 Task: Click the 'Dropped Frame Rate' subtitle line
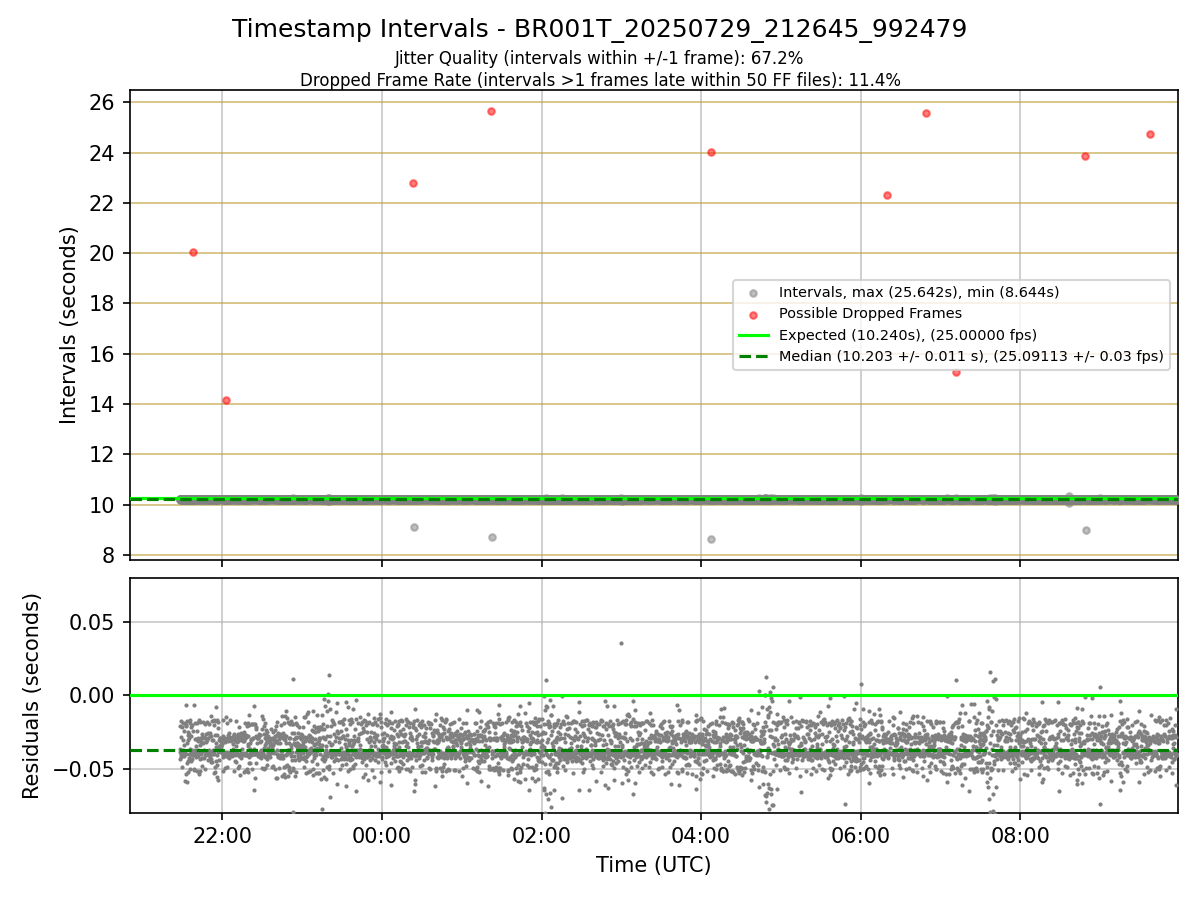(x=600, y=80)
